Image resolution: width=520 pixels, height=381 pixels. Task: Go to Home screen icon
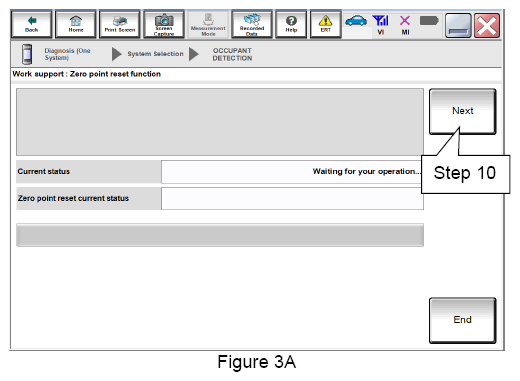[x=76, y=24]
